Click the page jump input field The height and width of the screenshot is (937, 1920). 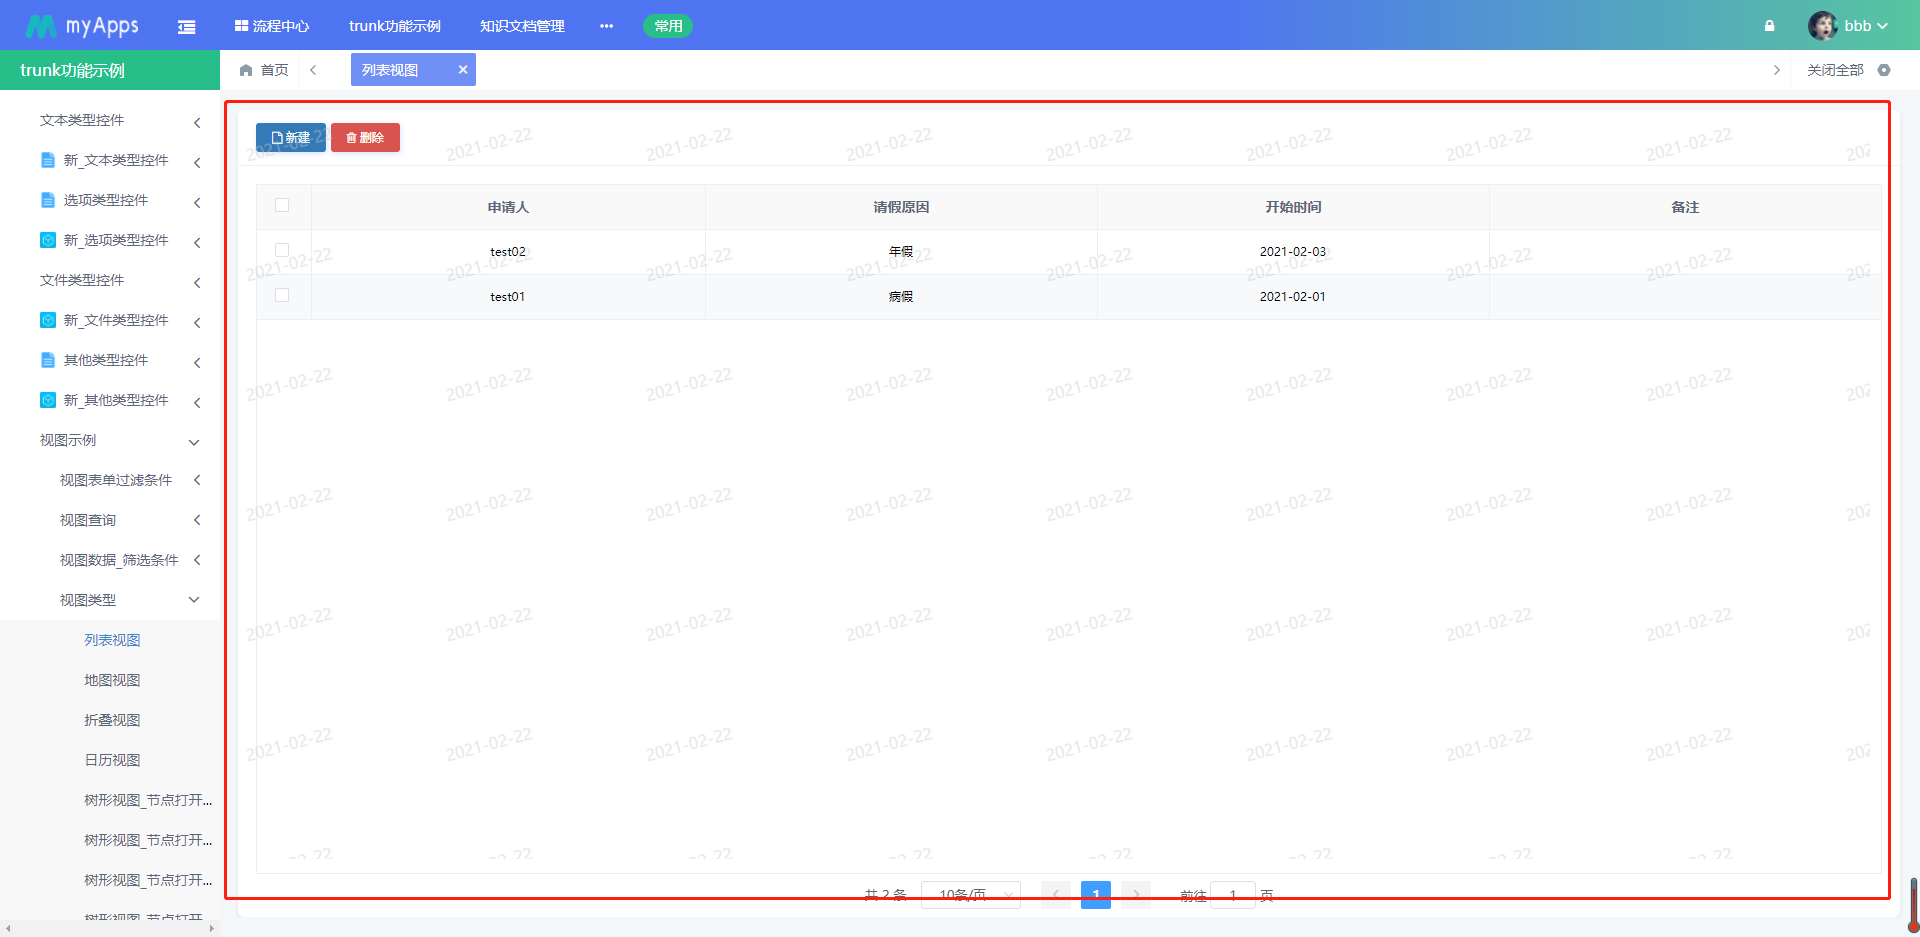[x=1232, y=895]
